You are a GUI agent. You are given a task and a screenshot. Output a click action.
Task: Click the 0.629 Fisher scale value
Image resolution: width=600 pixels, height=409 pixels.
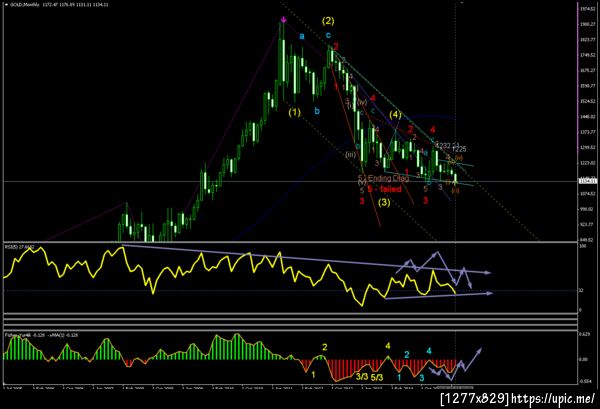tap(584, 334)
